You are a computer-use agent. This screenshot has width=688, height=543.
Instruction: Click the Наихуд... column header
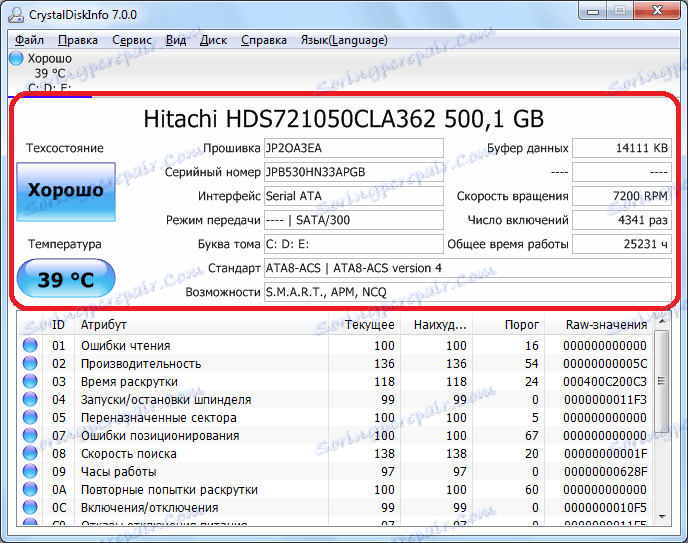437,325
